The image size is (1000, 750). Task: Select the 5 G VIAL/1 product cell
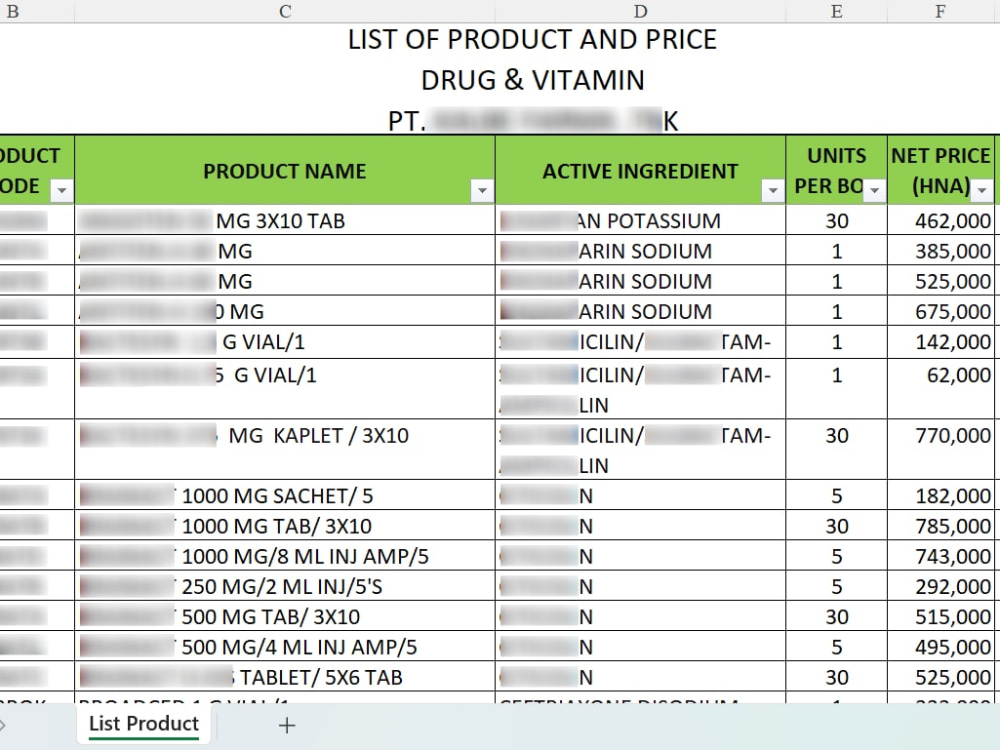click(285, 388)
